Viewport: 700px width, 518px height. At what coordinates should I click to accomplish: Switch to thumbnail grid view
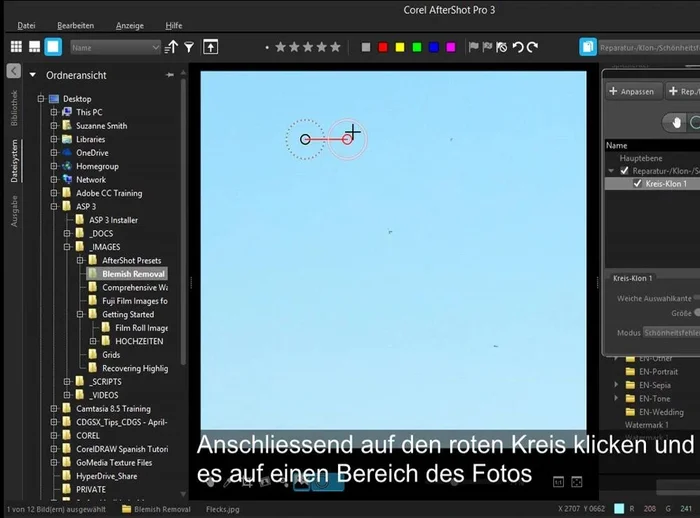pyautogui.click(x=16, y=47)
